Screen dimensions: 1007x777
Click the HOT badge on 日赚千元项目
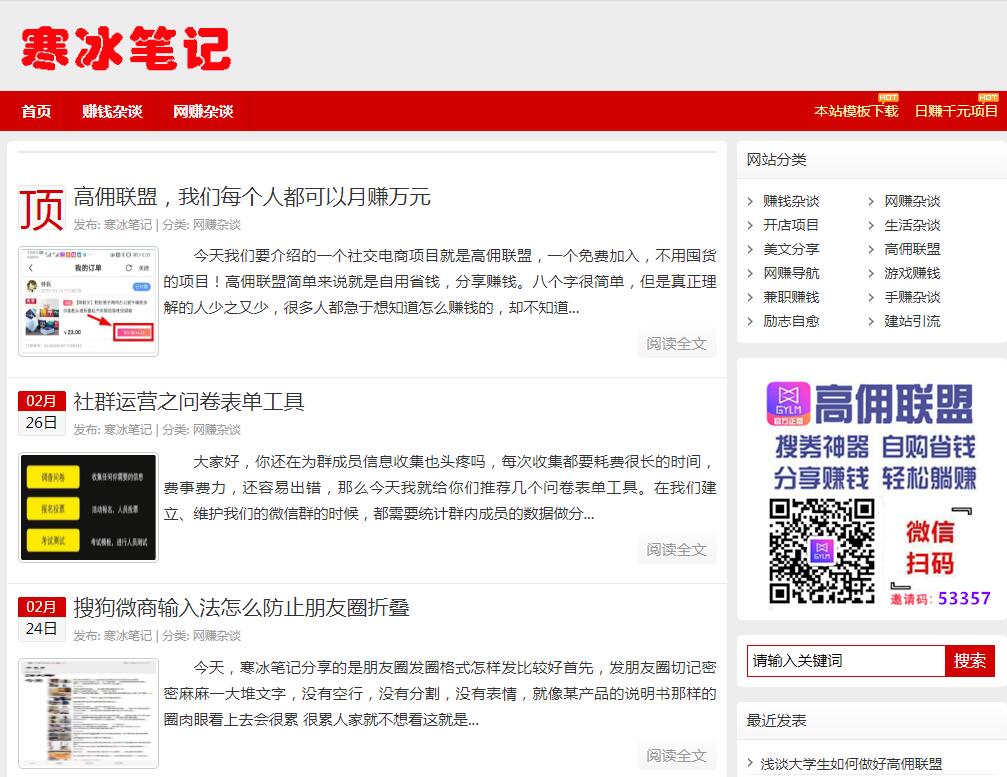[986, 97]
